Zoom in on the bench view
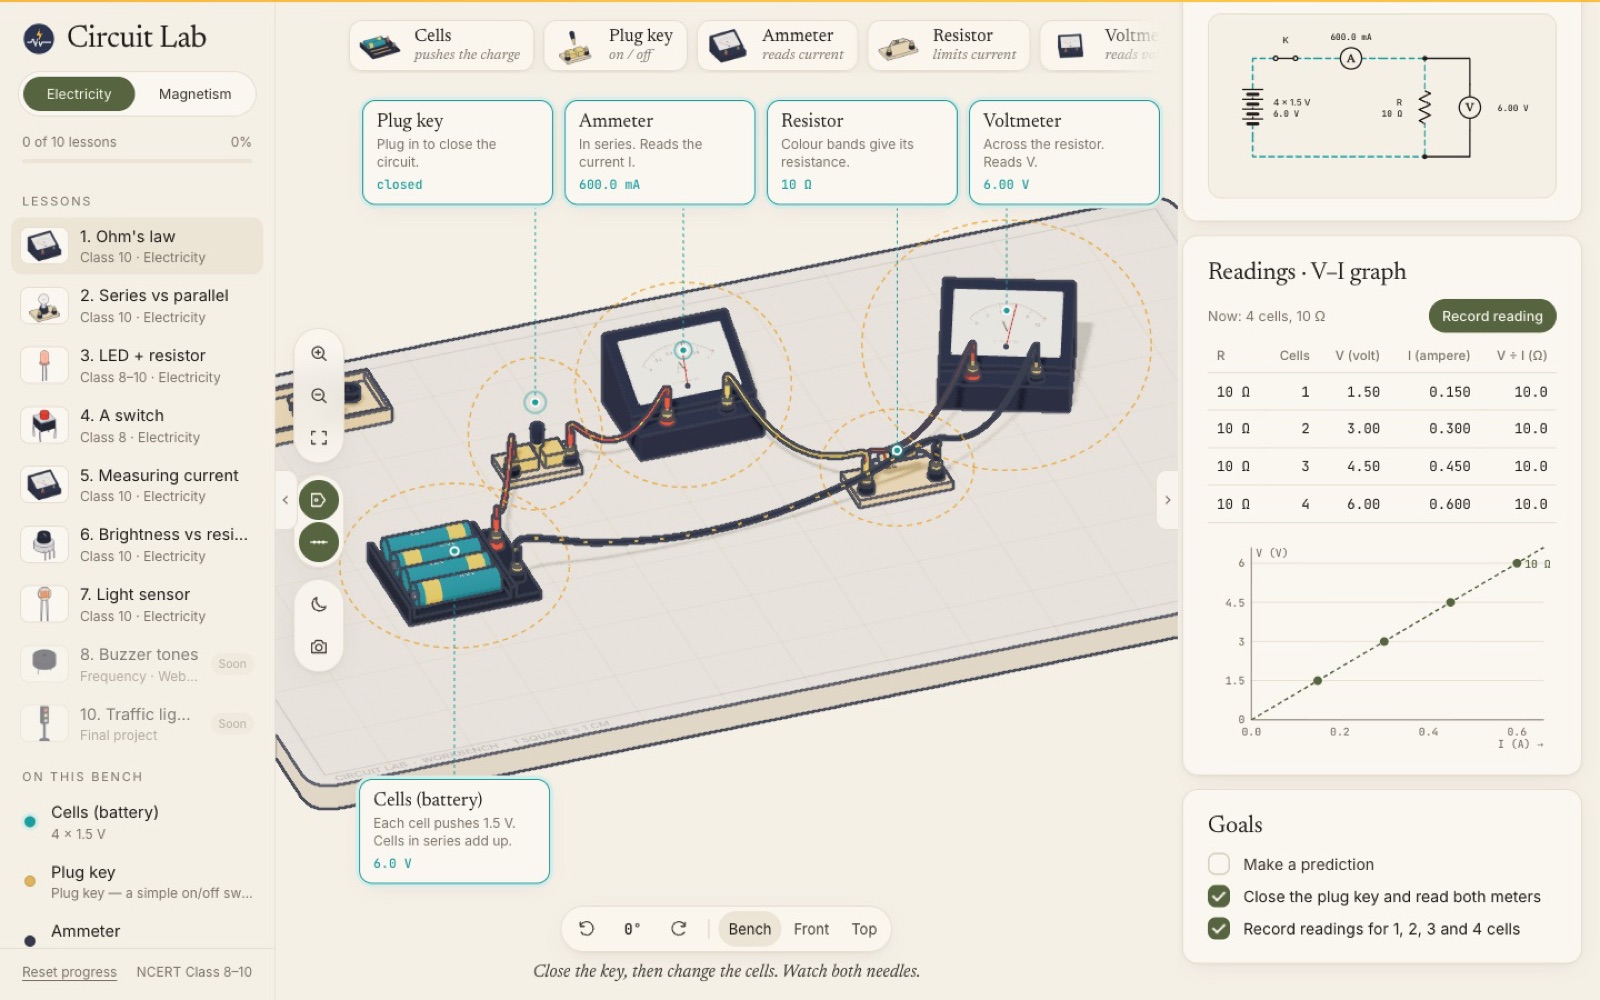Image resolution: width=1600 pixels, height=1000 pixels. [319, 353]
